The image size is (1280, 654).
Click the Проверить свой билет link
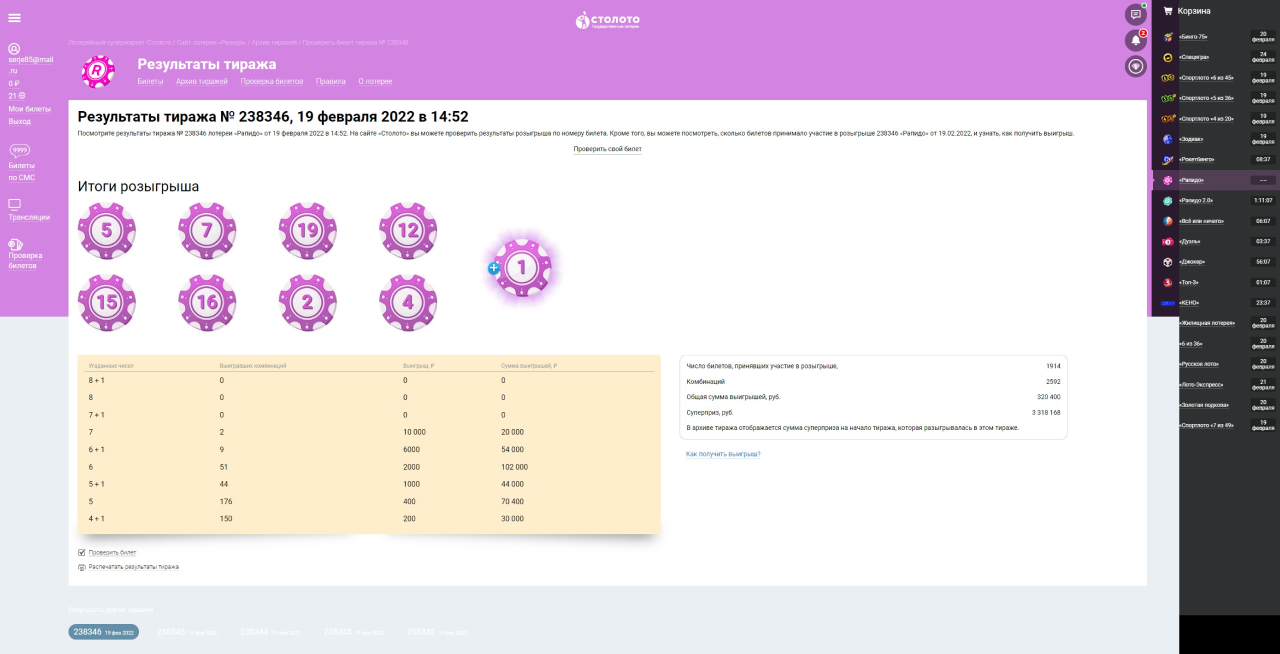(x=607, y=149)
